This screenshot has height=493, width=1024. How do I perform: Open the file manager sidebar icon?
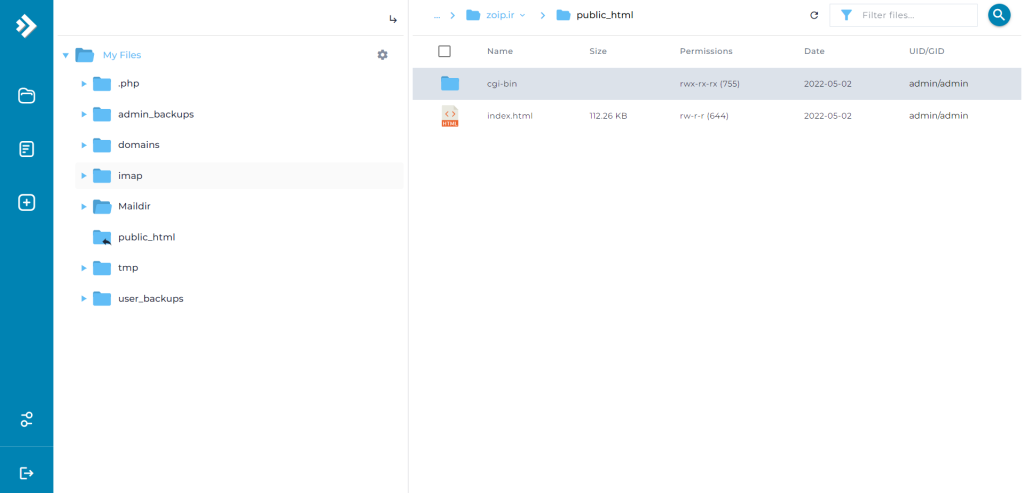coord(27,96)
